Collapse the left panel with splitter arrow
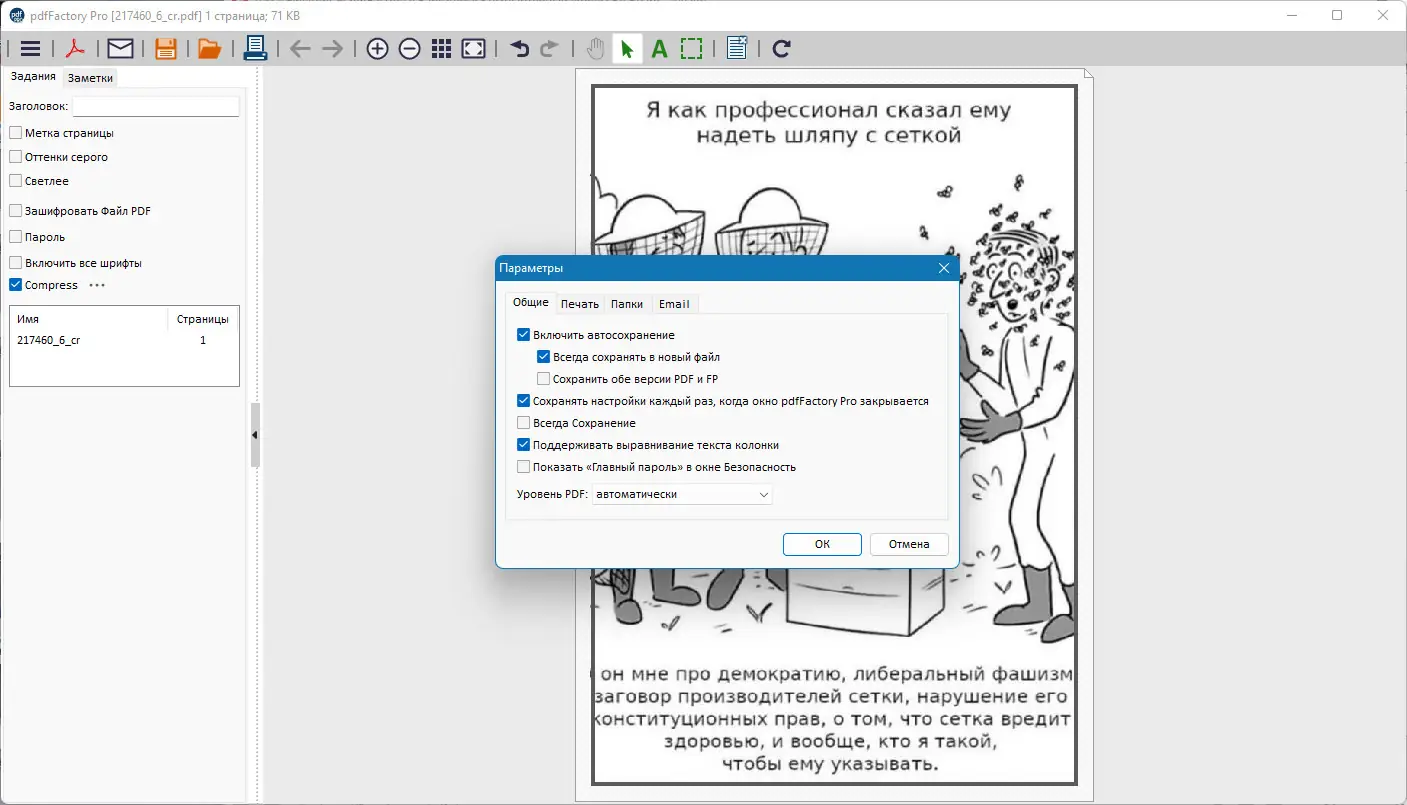The image size is (1407, 805). (x=255, y=435)
